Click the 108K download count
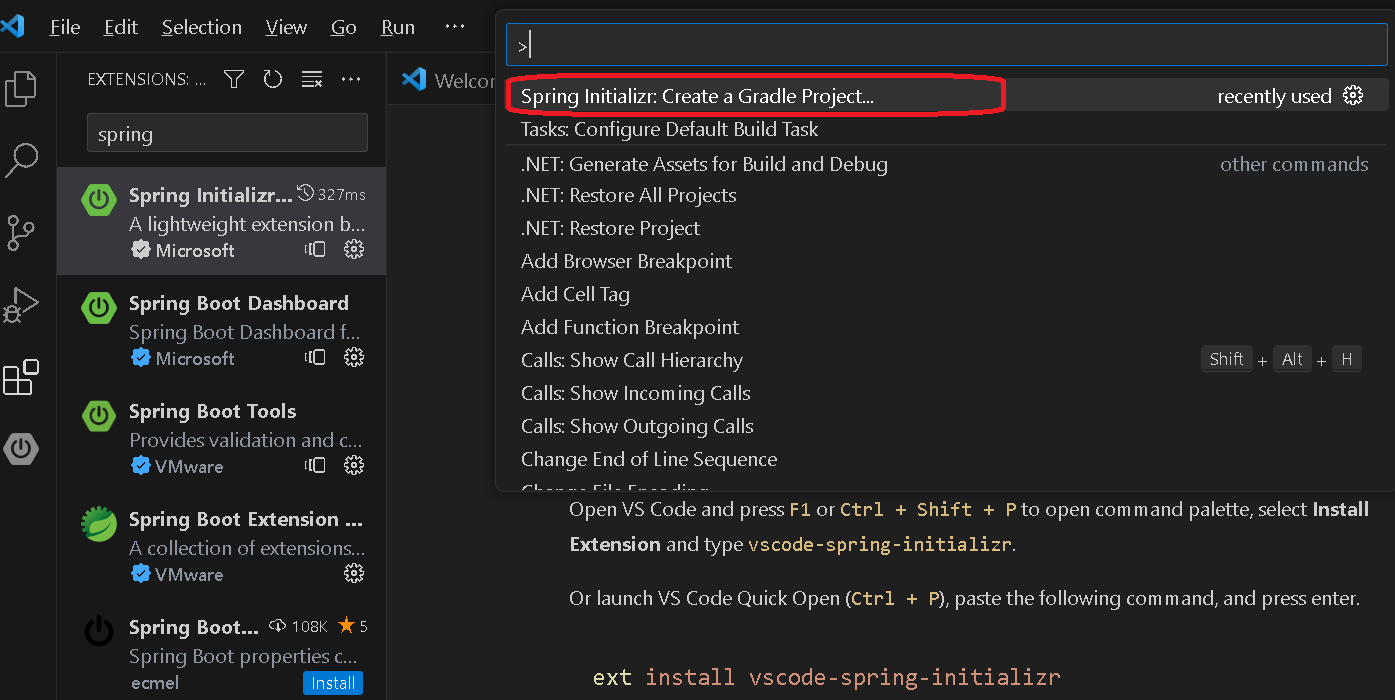Viewport: 1395px width, 700px height. point(300,626)
